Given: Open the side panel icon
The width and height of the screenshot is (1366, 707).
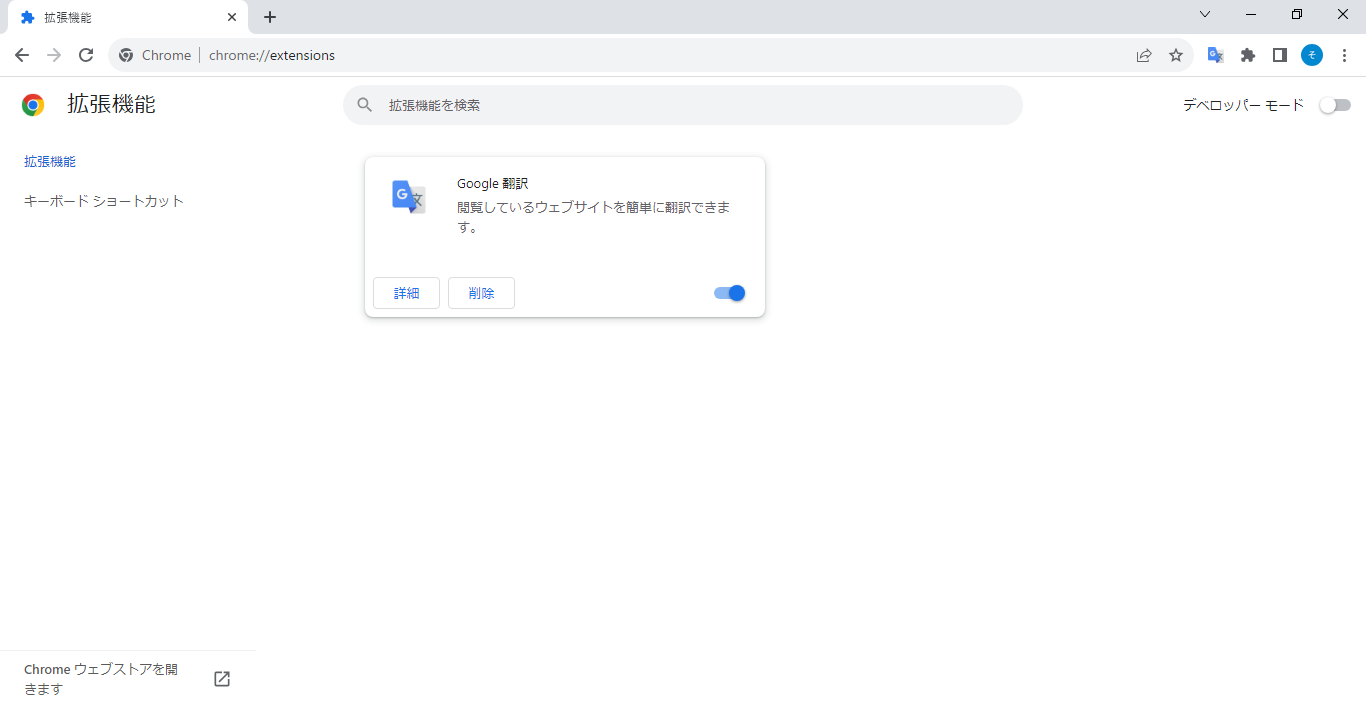Looking at the screenshot, I should point(1279,55).
